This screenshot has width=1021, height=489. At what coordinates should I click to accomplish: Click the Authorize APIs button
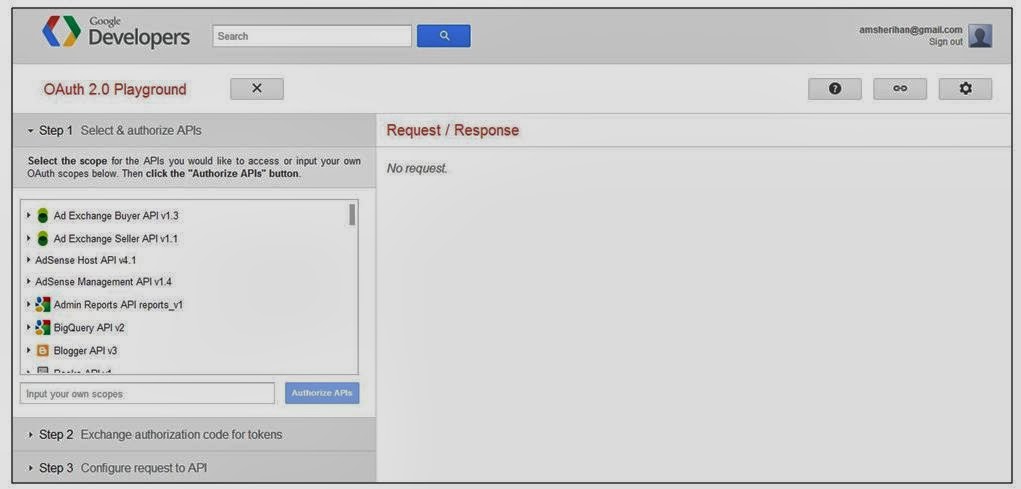322,393
